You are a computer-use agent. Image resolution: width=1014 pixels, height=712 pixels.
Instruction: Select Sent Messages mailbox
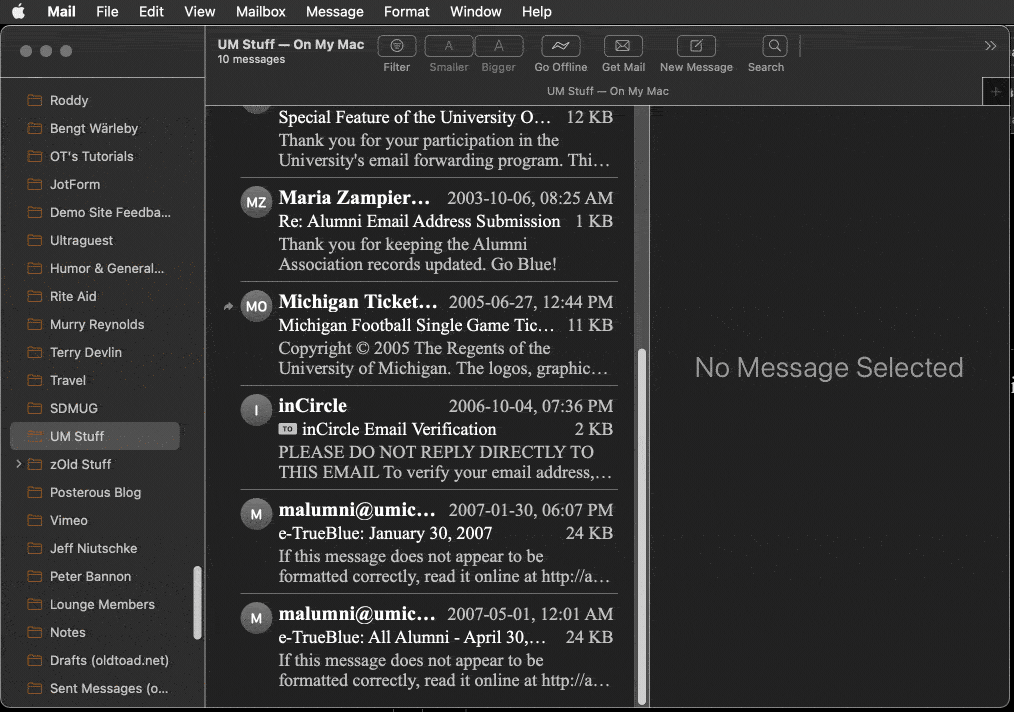tap(95, 688)
